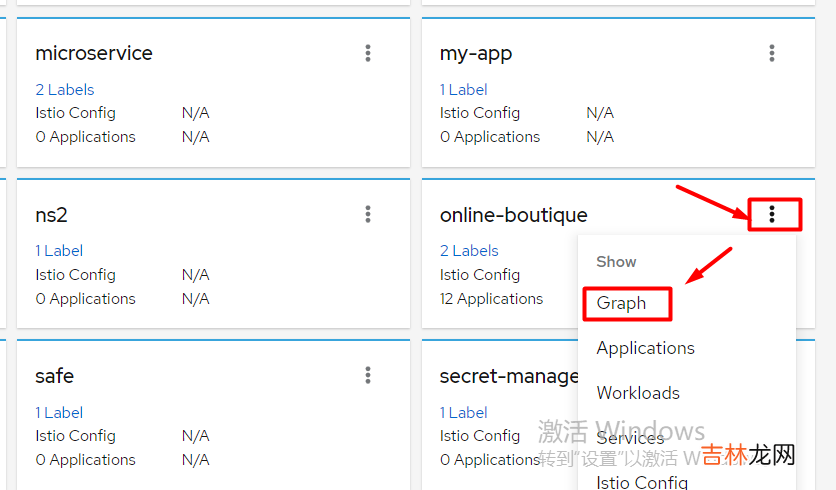Open Istio Config from the Show menu
Image resolution: width=836 pixels, height=490 pixels.
(x=642, y=482)
